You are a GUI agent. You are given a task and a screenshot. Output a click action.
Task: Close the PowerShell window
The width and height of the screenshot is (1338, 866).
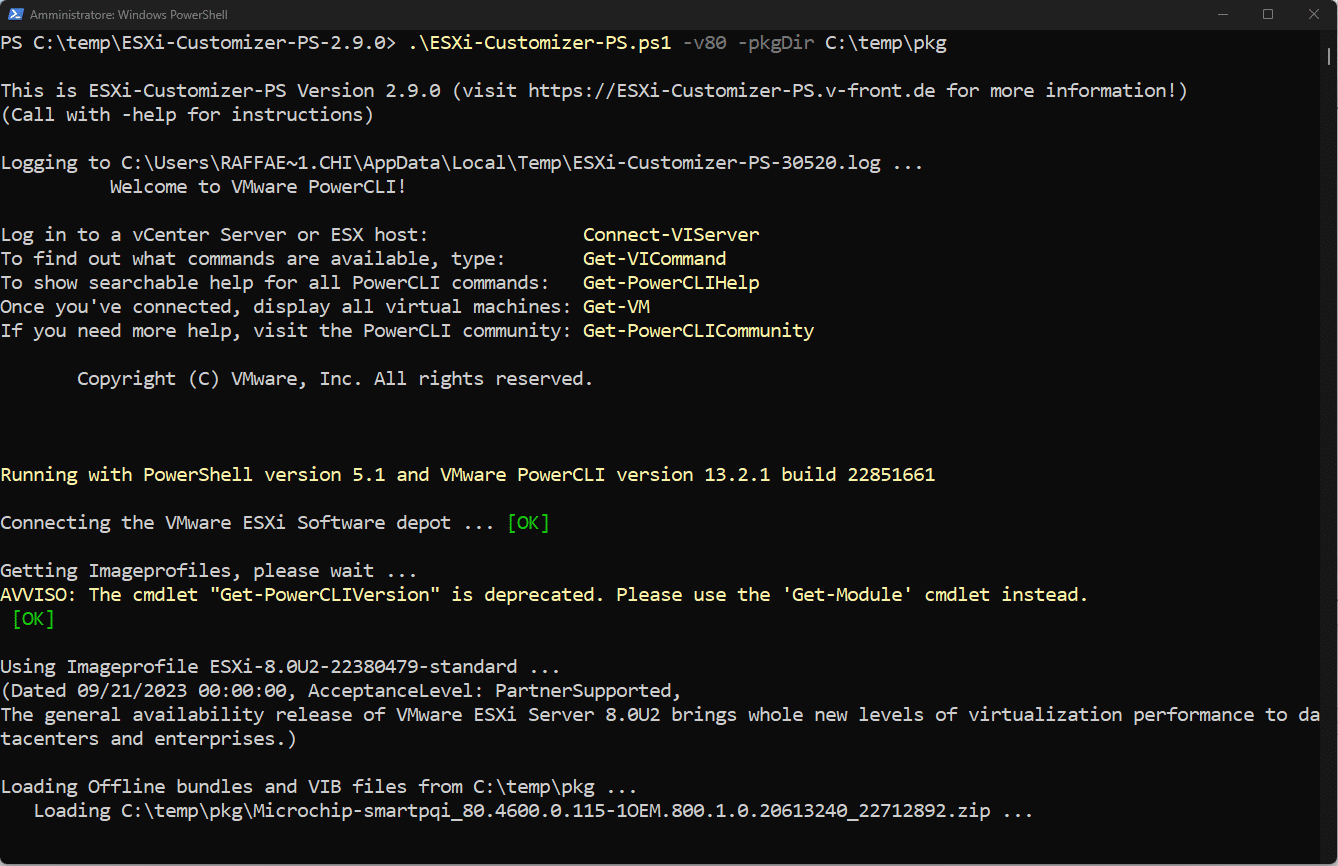pyautogui.click(x=1314, y=15)
